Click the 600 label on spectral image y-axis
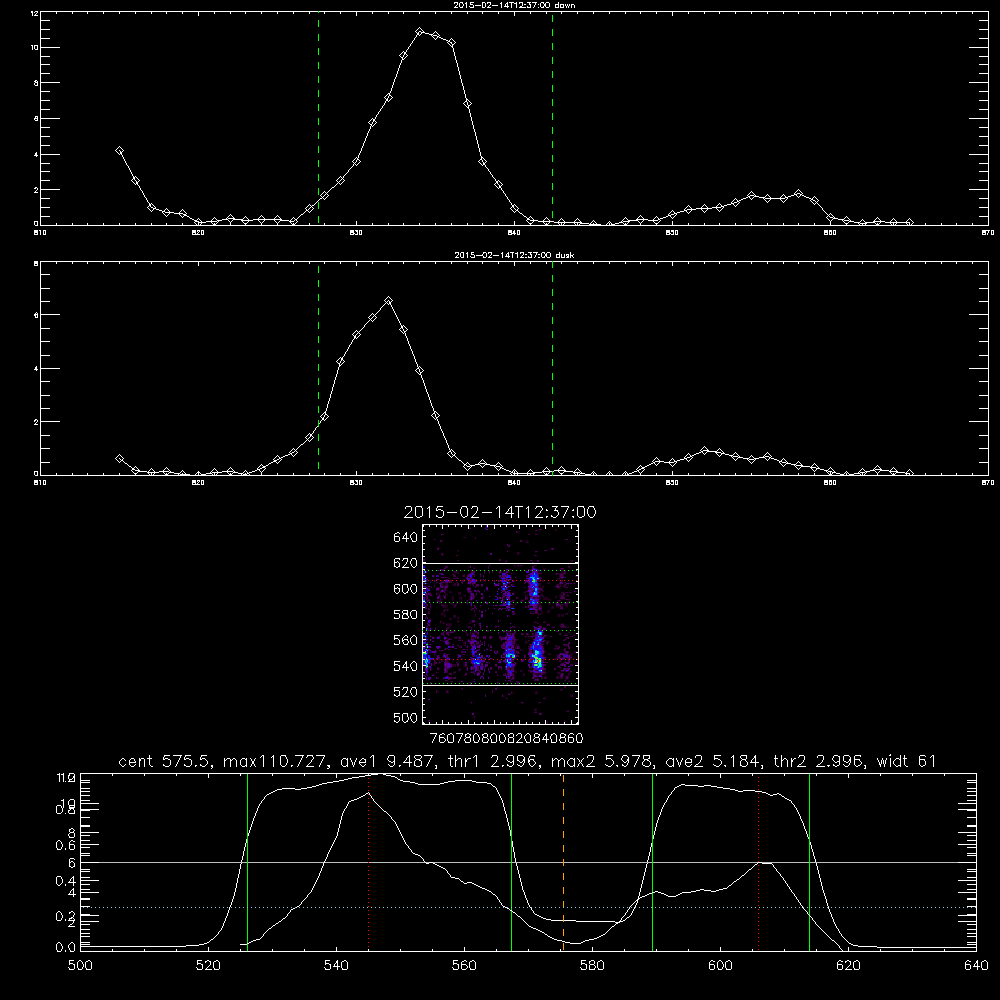Screen dimensions: 1000x1000 click(x=405, y=589)
